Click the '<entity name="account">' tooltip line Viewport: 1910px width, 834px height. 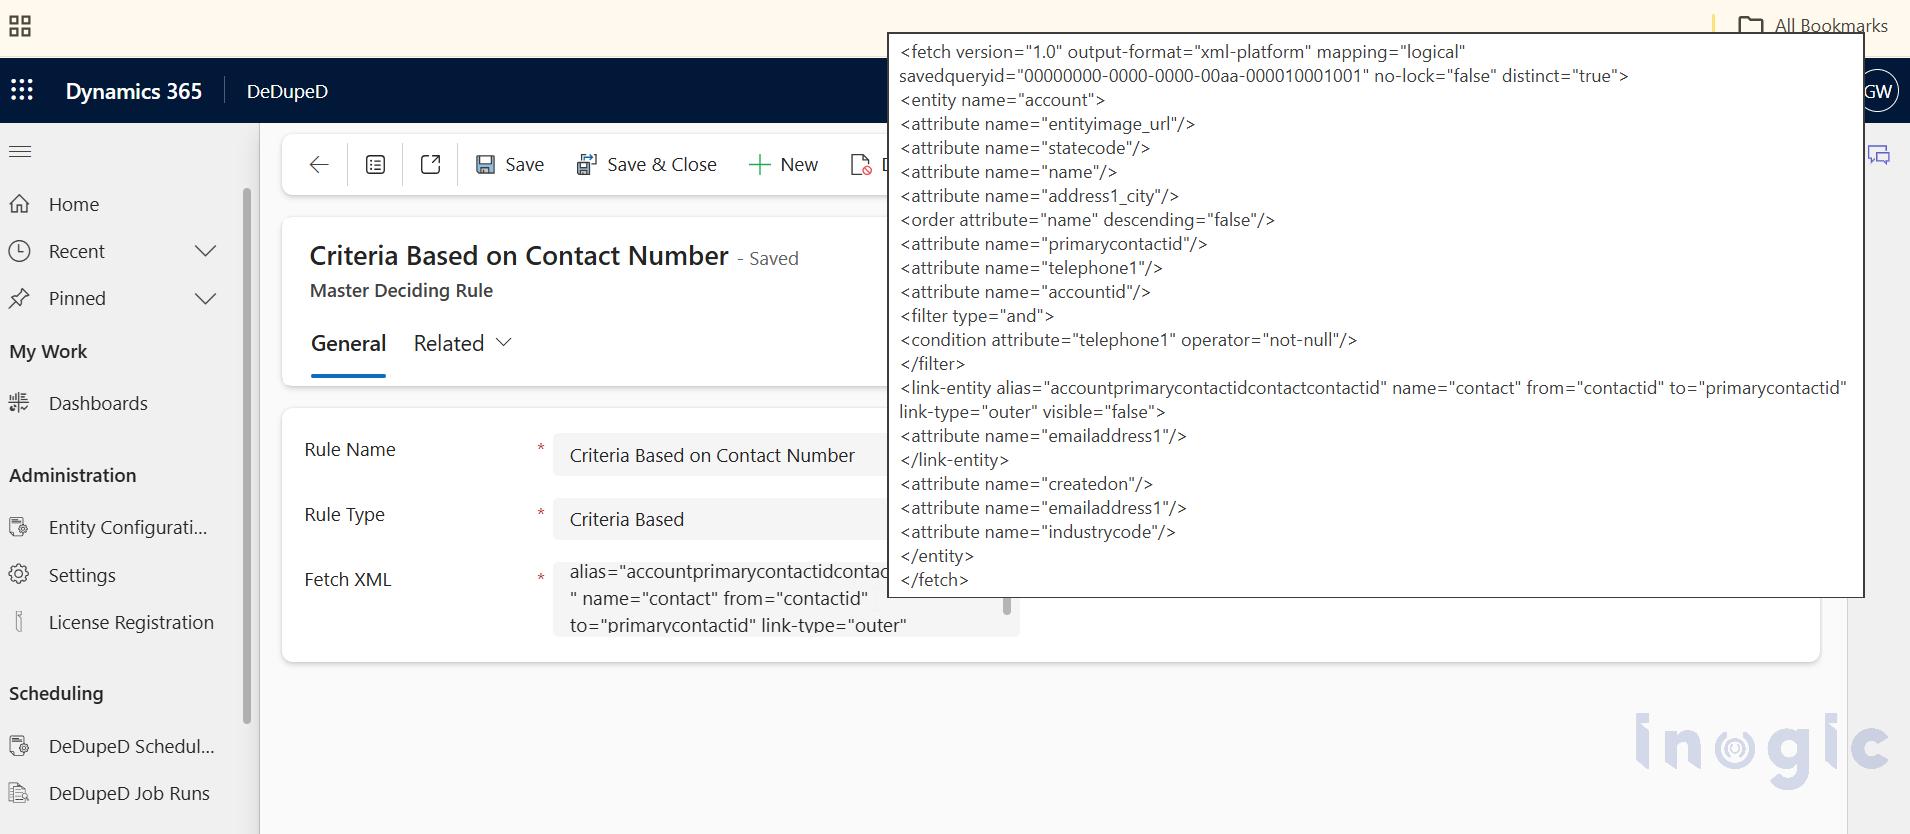pos(1003,100)
